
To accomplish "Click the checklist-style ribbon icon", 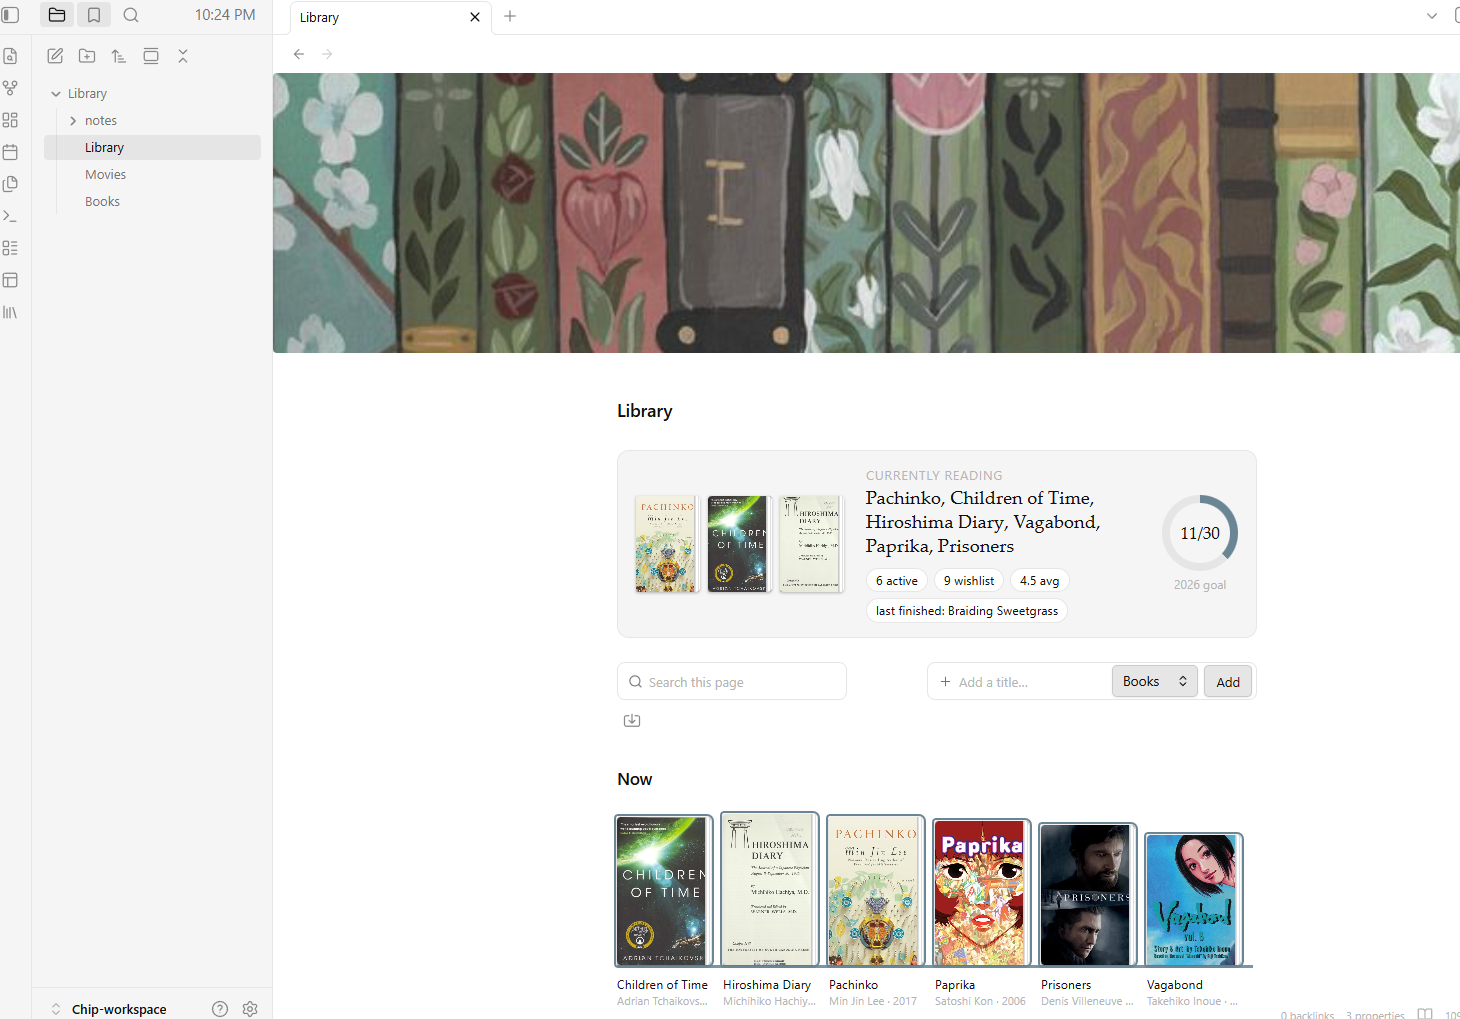I will [10, 248].
